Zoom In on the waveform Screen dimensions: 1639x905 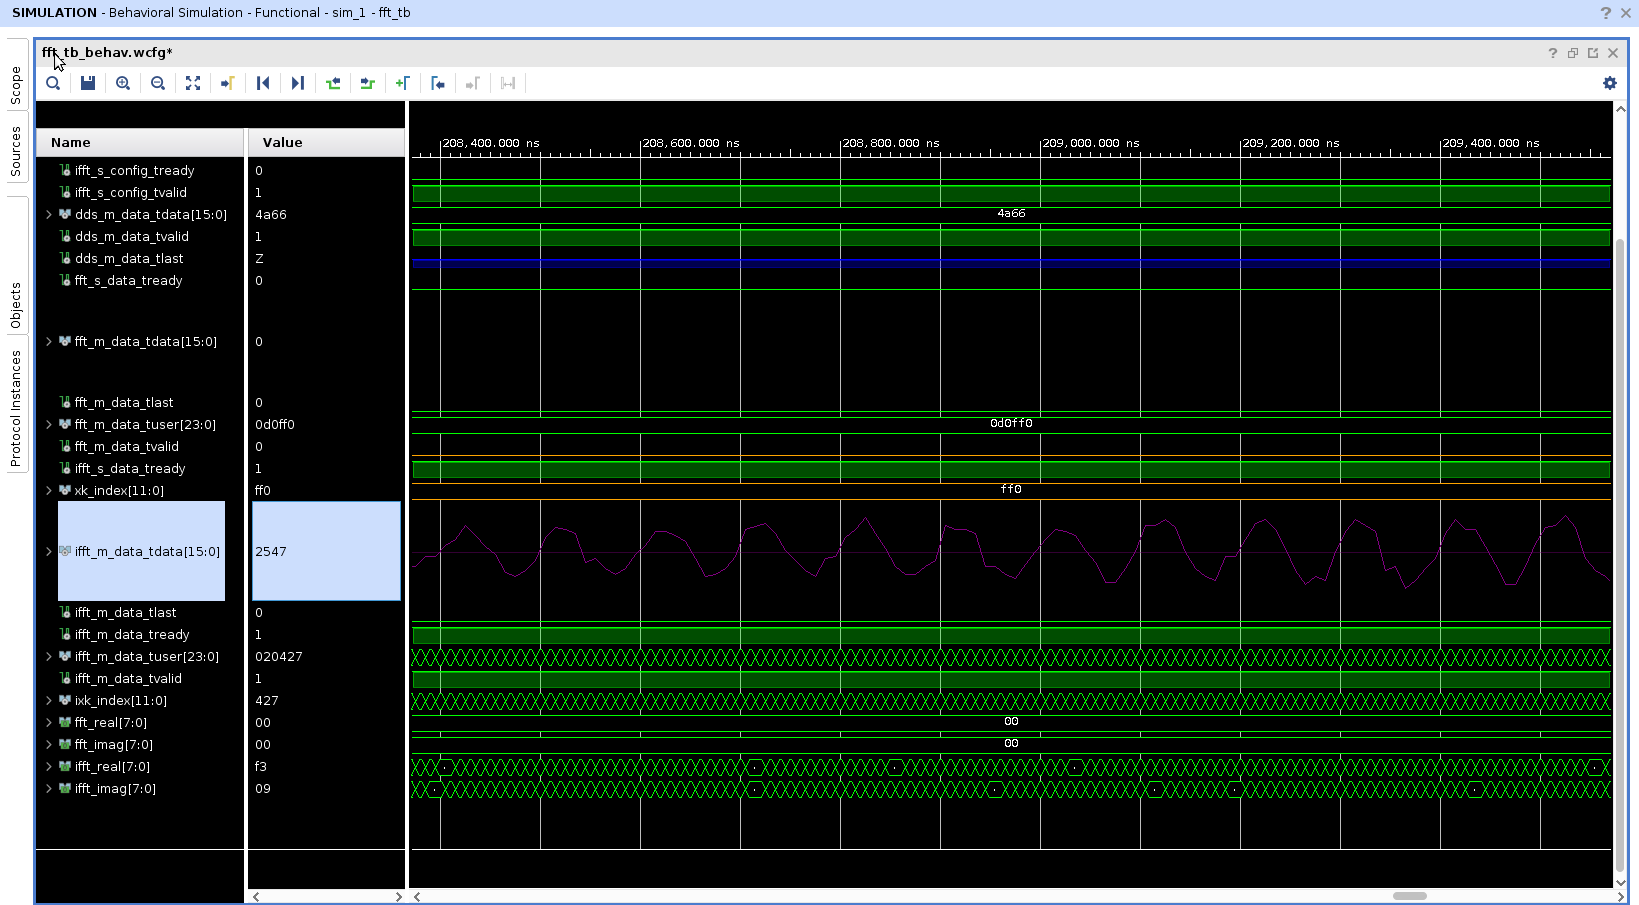click(123, 83)
